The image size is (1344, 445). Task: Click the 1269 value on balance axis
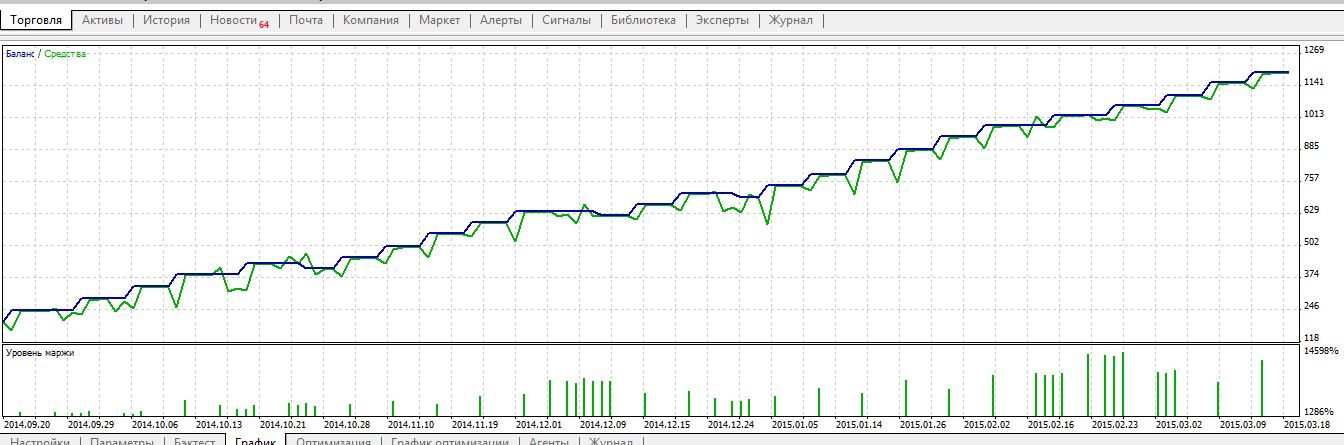1315,50
